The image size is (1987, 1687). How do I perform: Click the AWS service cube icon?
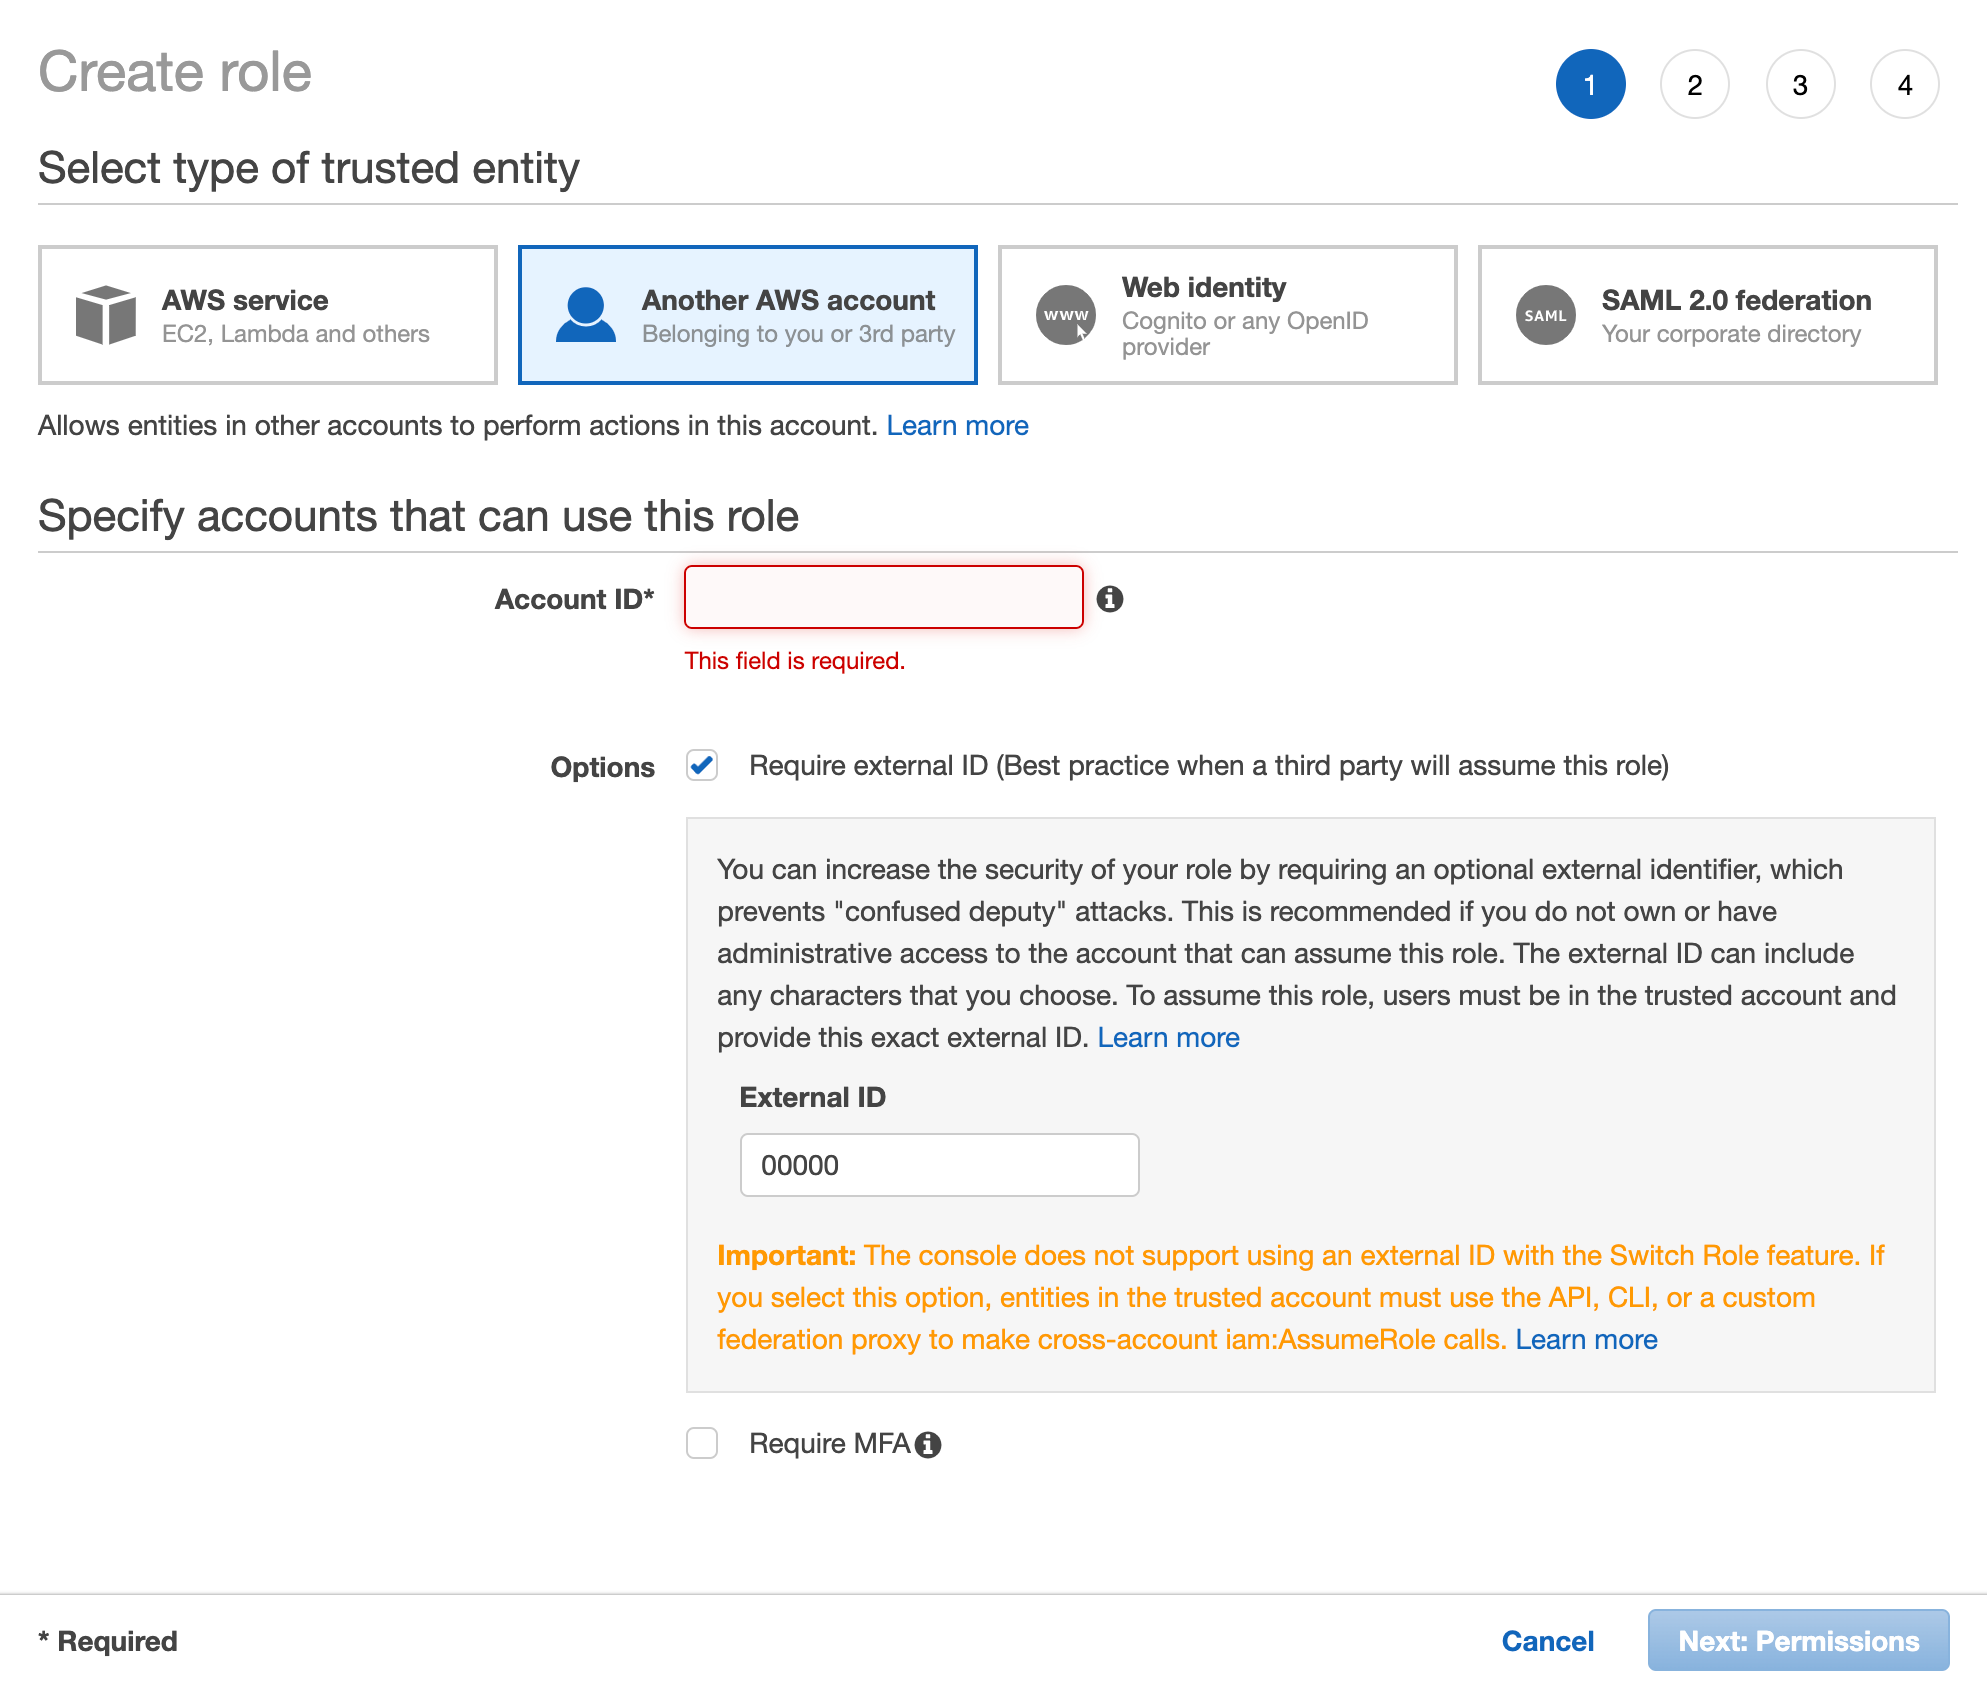click(106, 315)
